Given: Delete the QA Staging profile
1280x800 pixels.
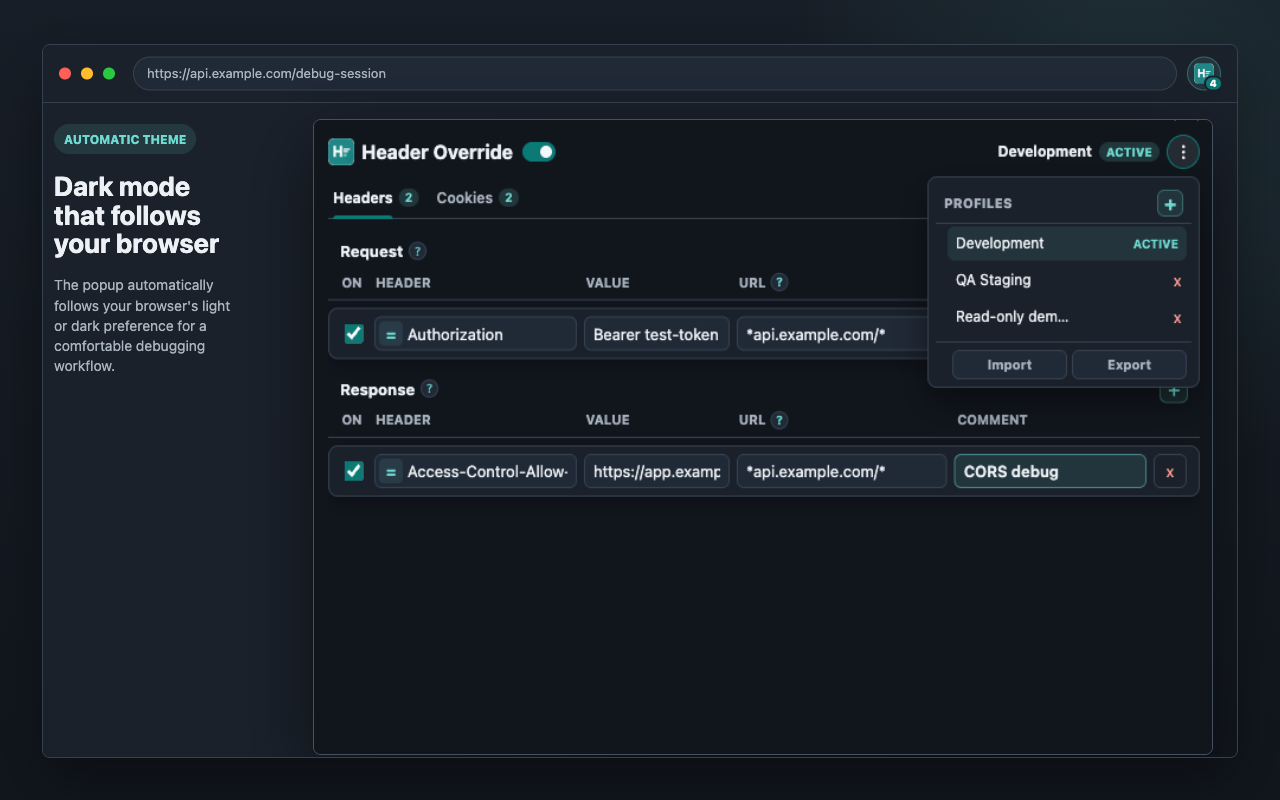Looking at the screenshot, I should 1177,281.
